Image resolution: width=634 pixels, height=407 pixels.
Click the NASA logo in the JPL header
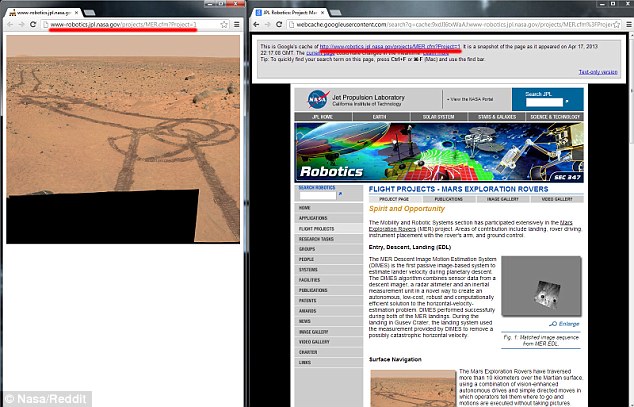(318, 99)
